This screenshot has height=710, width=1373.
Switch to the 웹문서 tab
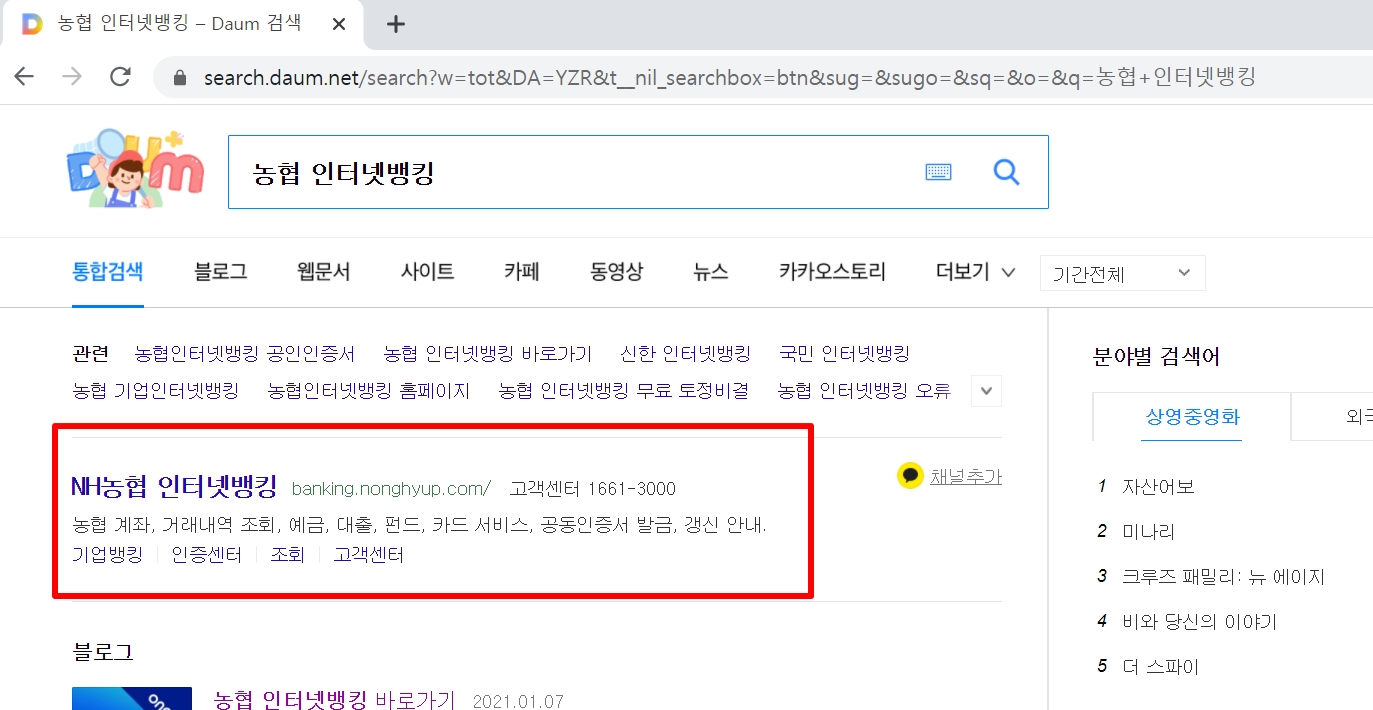[x=324, y=271]
